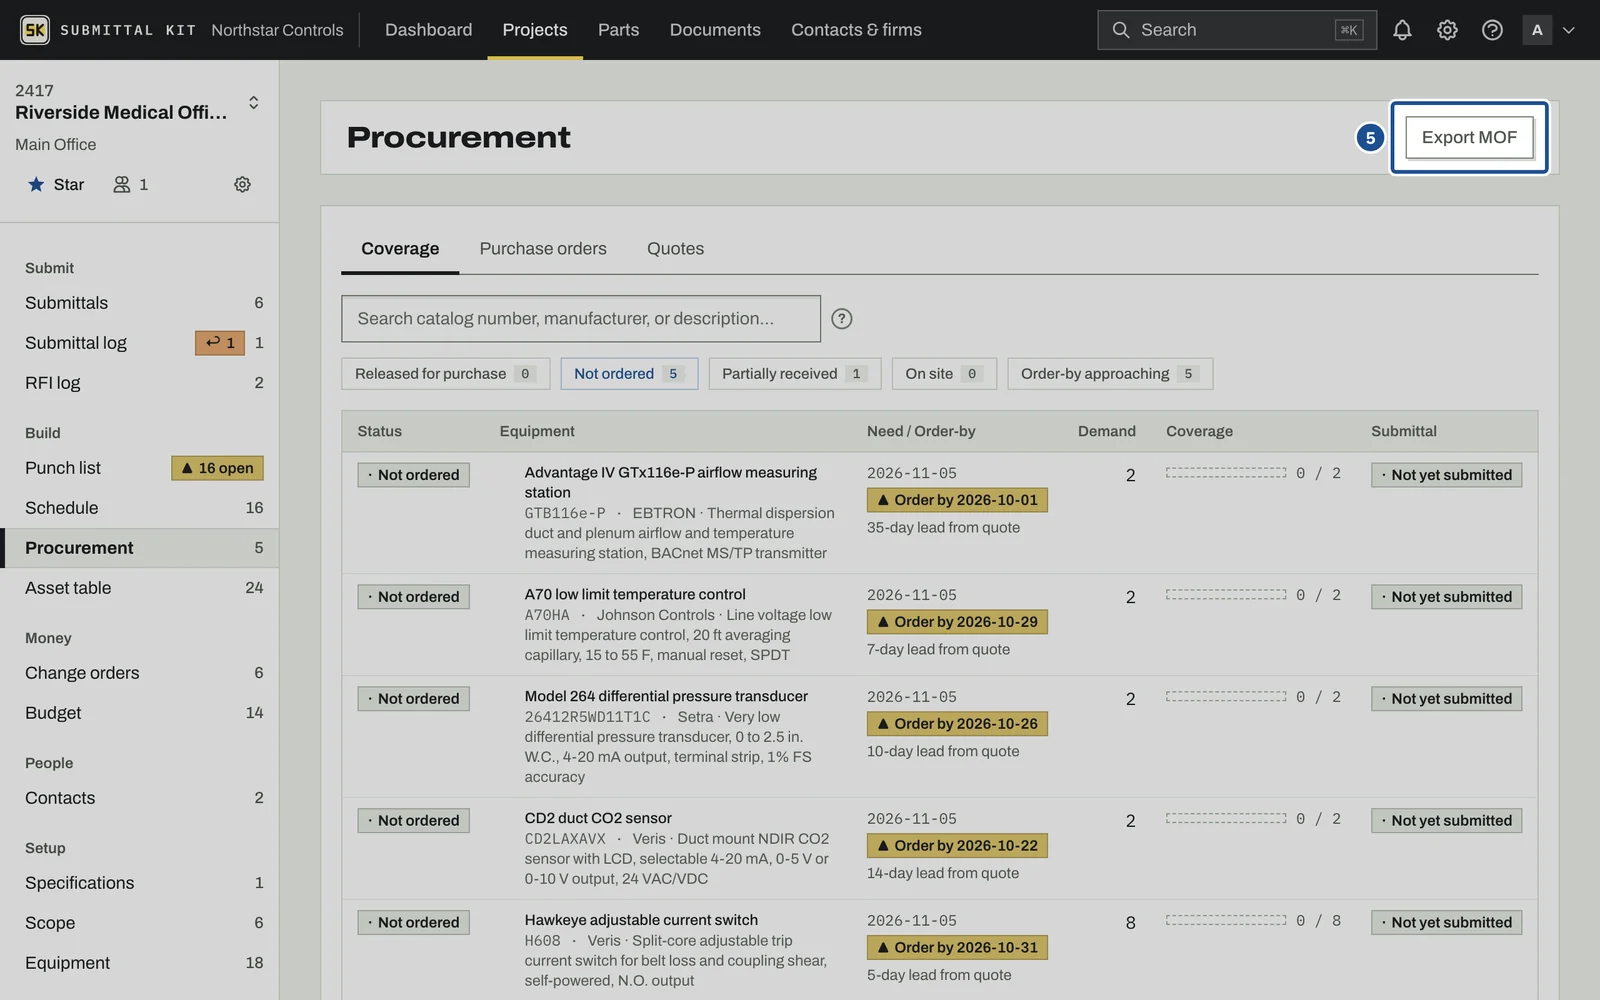
Task: Open global settings gear in top bar
Action: (x=1447, y=30)
